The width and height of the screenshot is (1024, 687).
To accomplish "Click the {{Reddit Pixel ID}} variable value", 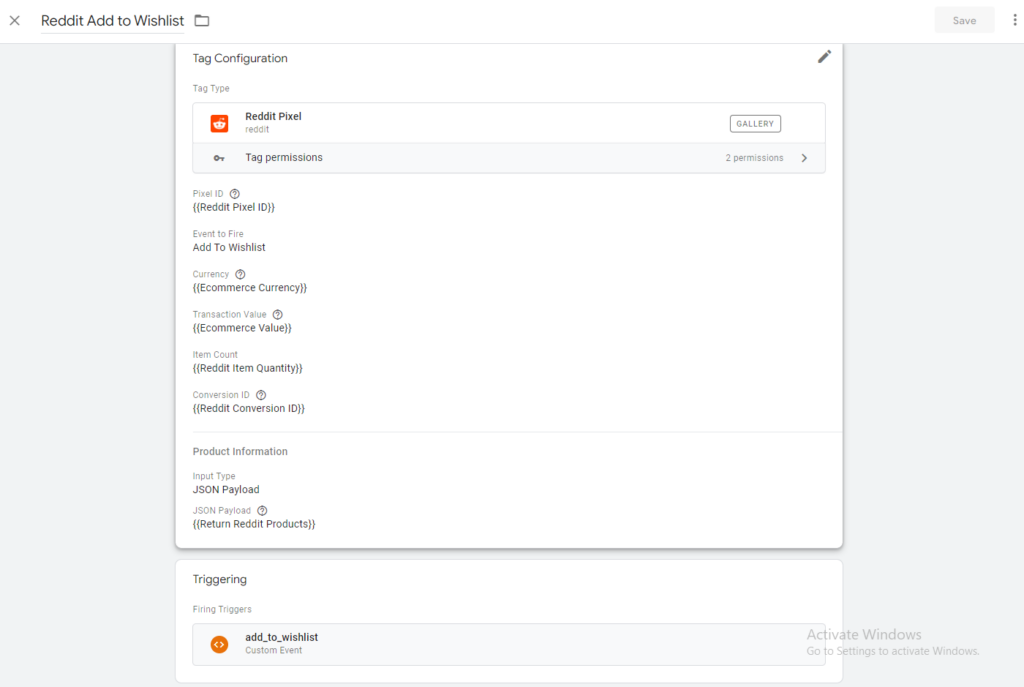I will coord(233,207).
